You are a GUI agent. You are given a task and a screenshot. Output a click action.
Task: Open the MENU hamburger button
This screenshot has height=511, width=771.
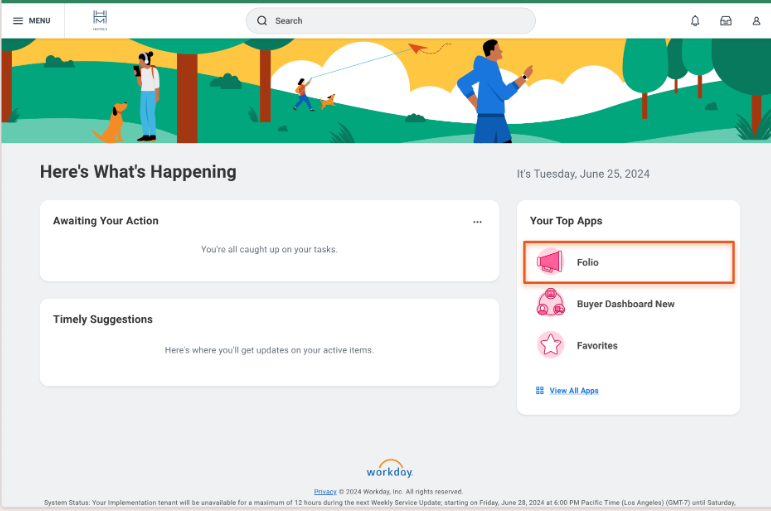pyautogui.click(x=31, y=21)
